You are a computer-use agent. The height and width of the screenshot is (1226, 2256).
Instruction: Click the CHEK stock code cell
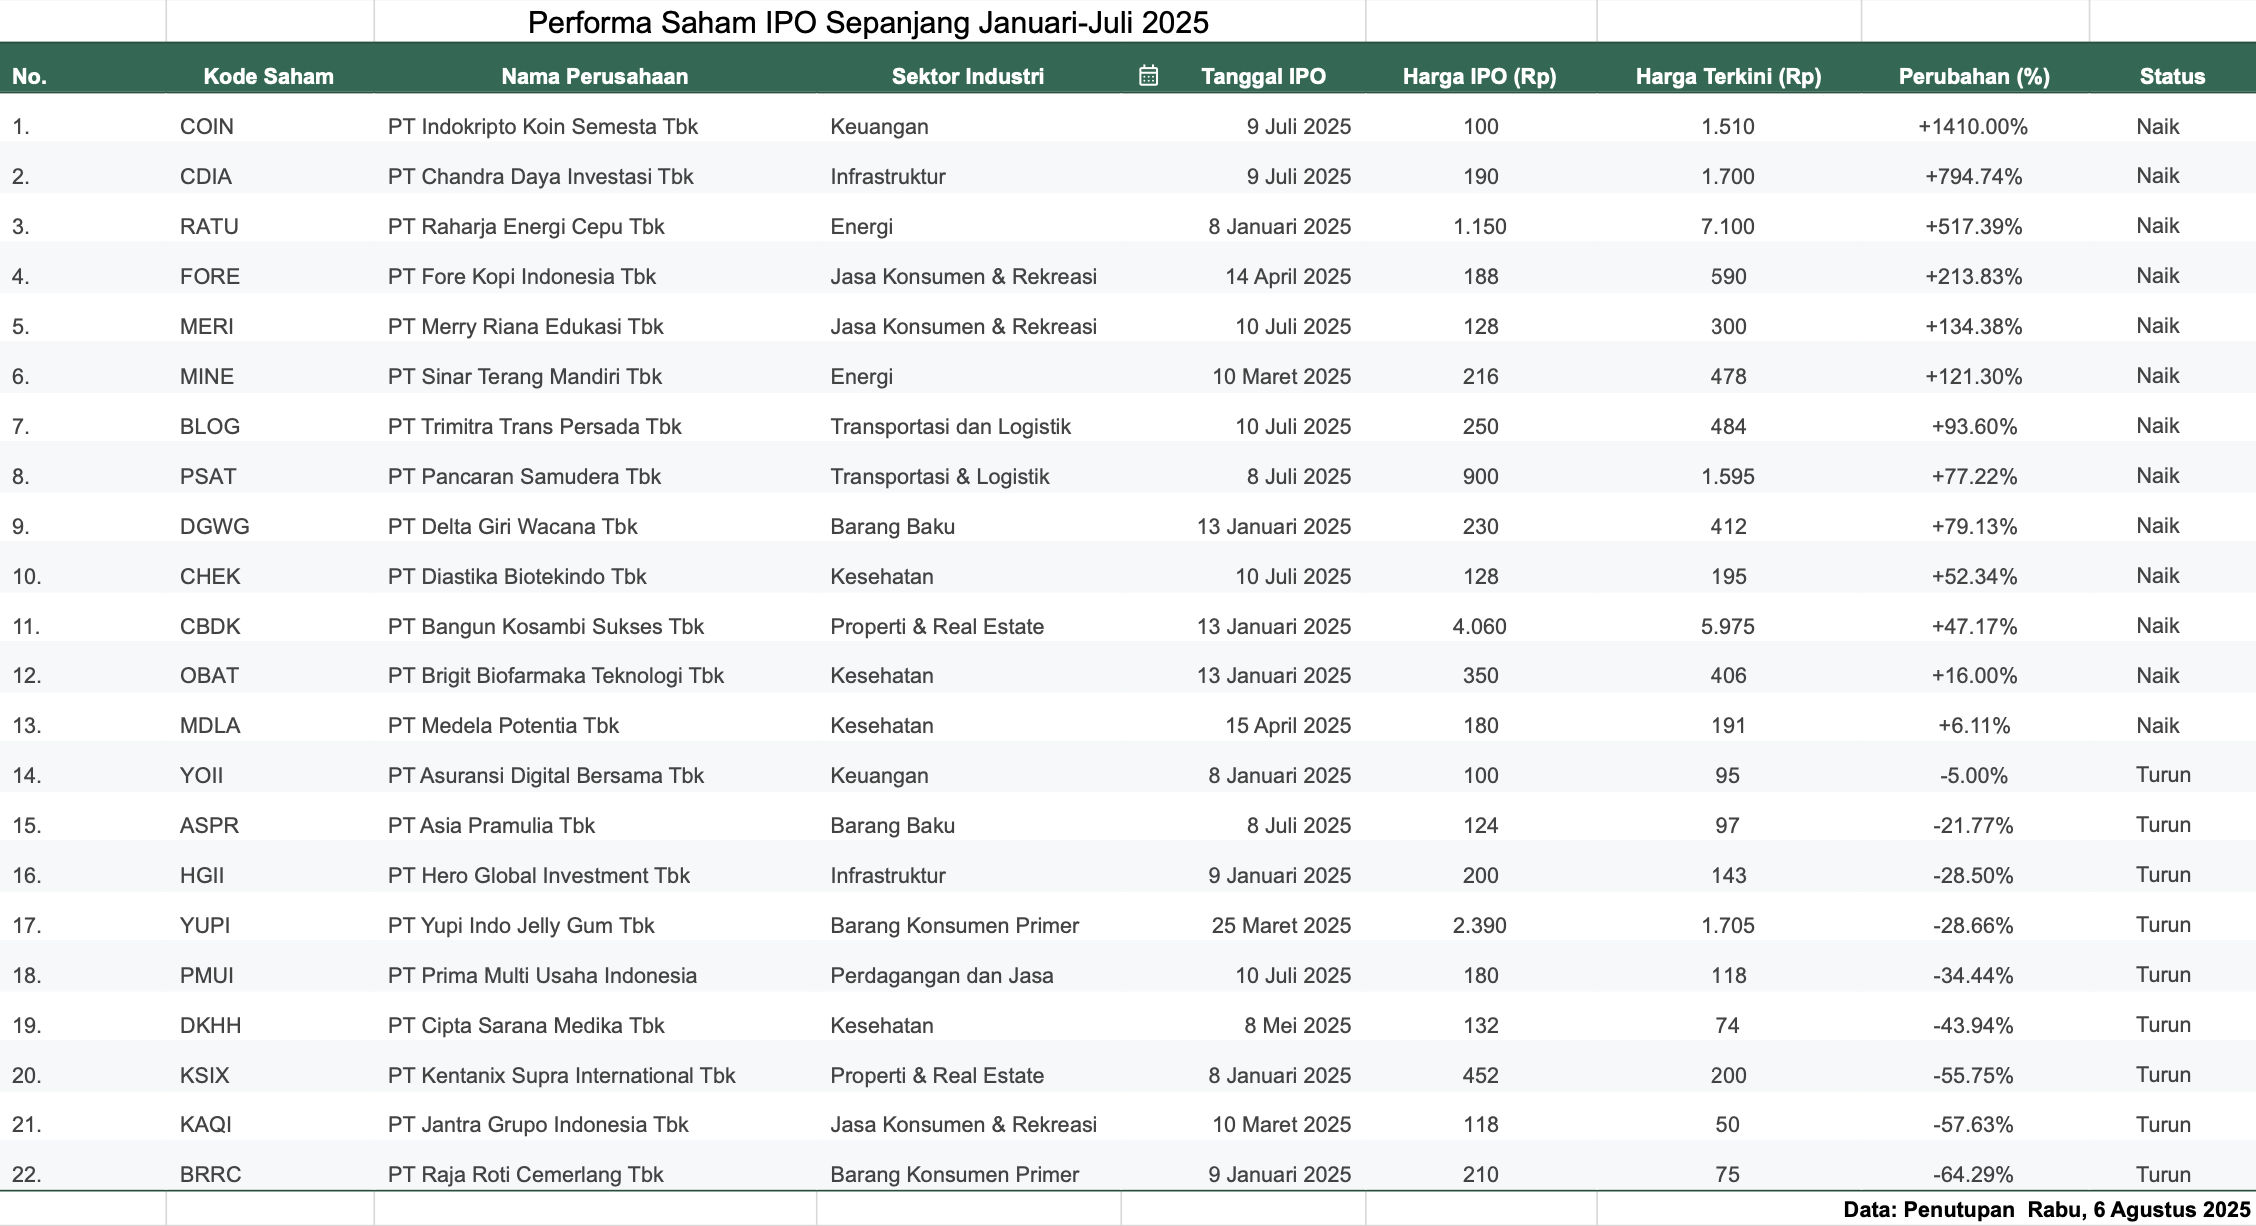pos(210,576)
